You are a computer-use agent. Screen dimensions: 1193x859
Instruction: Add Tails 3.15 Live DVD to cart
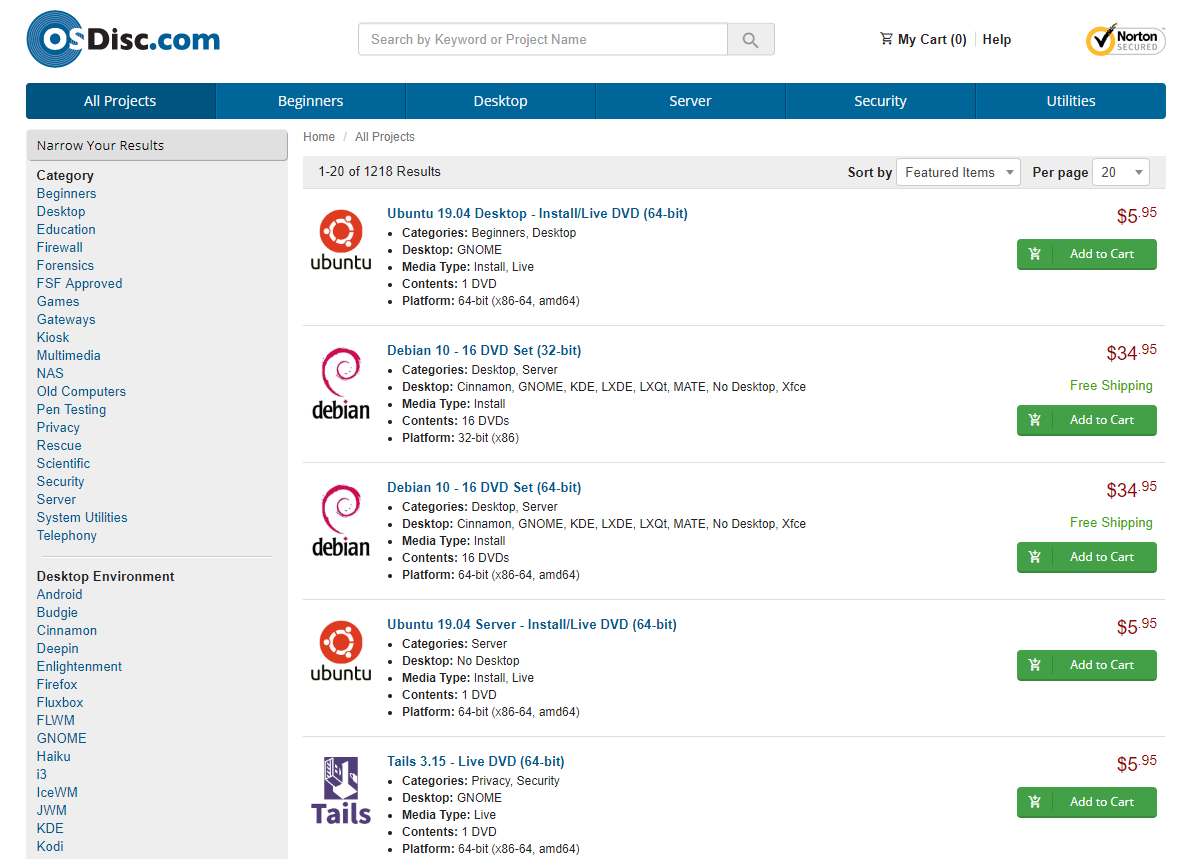click(1086, 802)
